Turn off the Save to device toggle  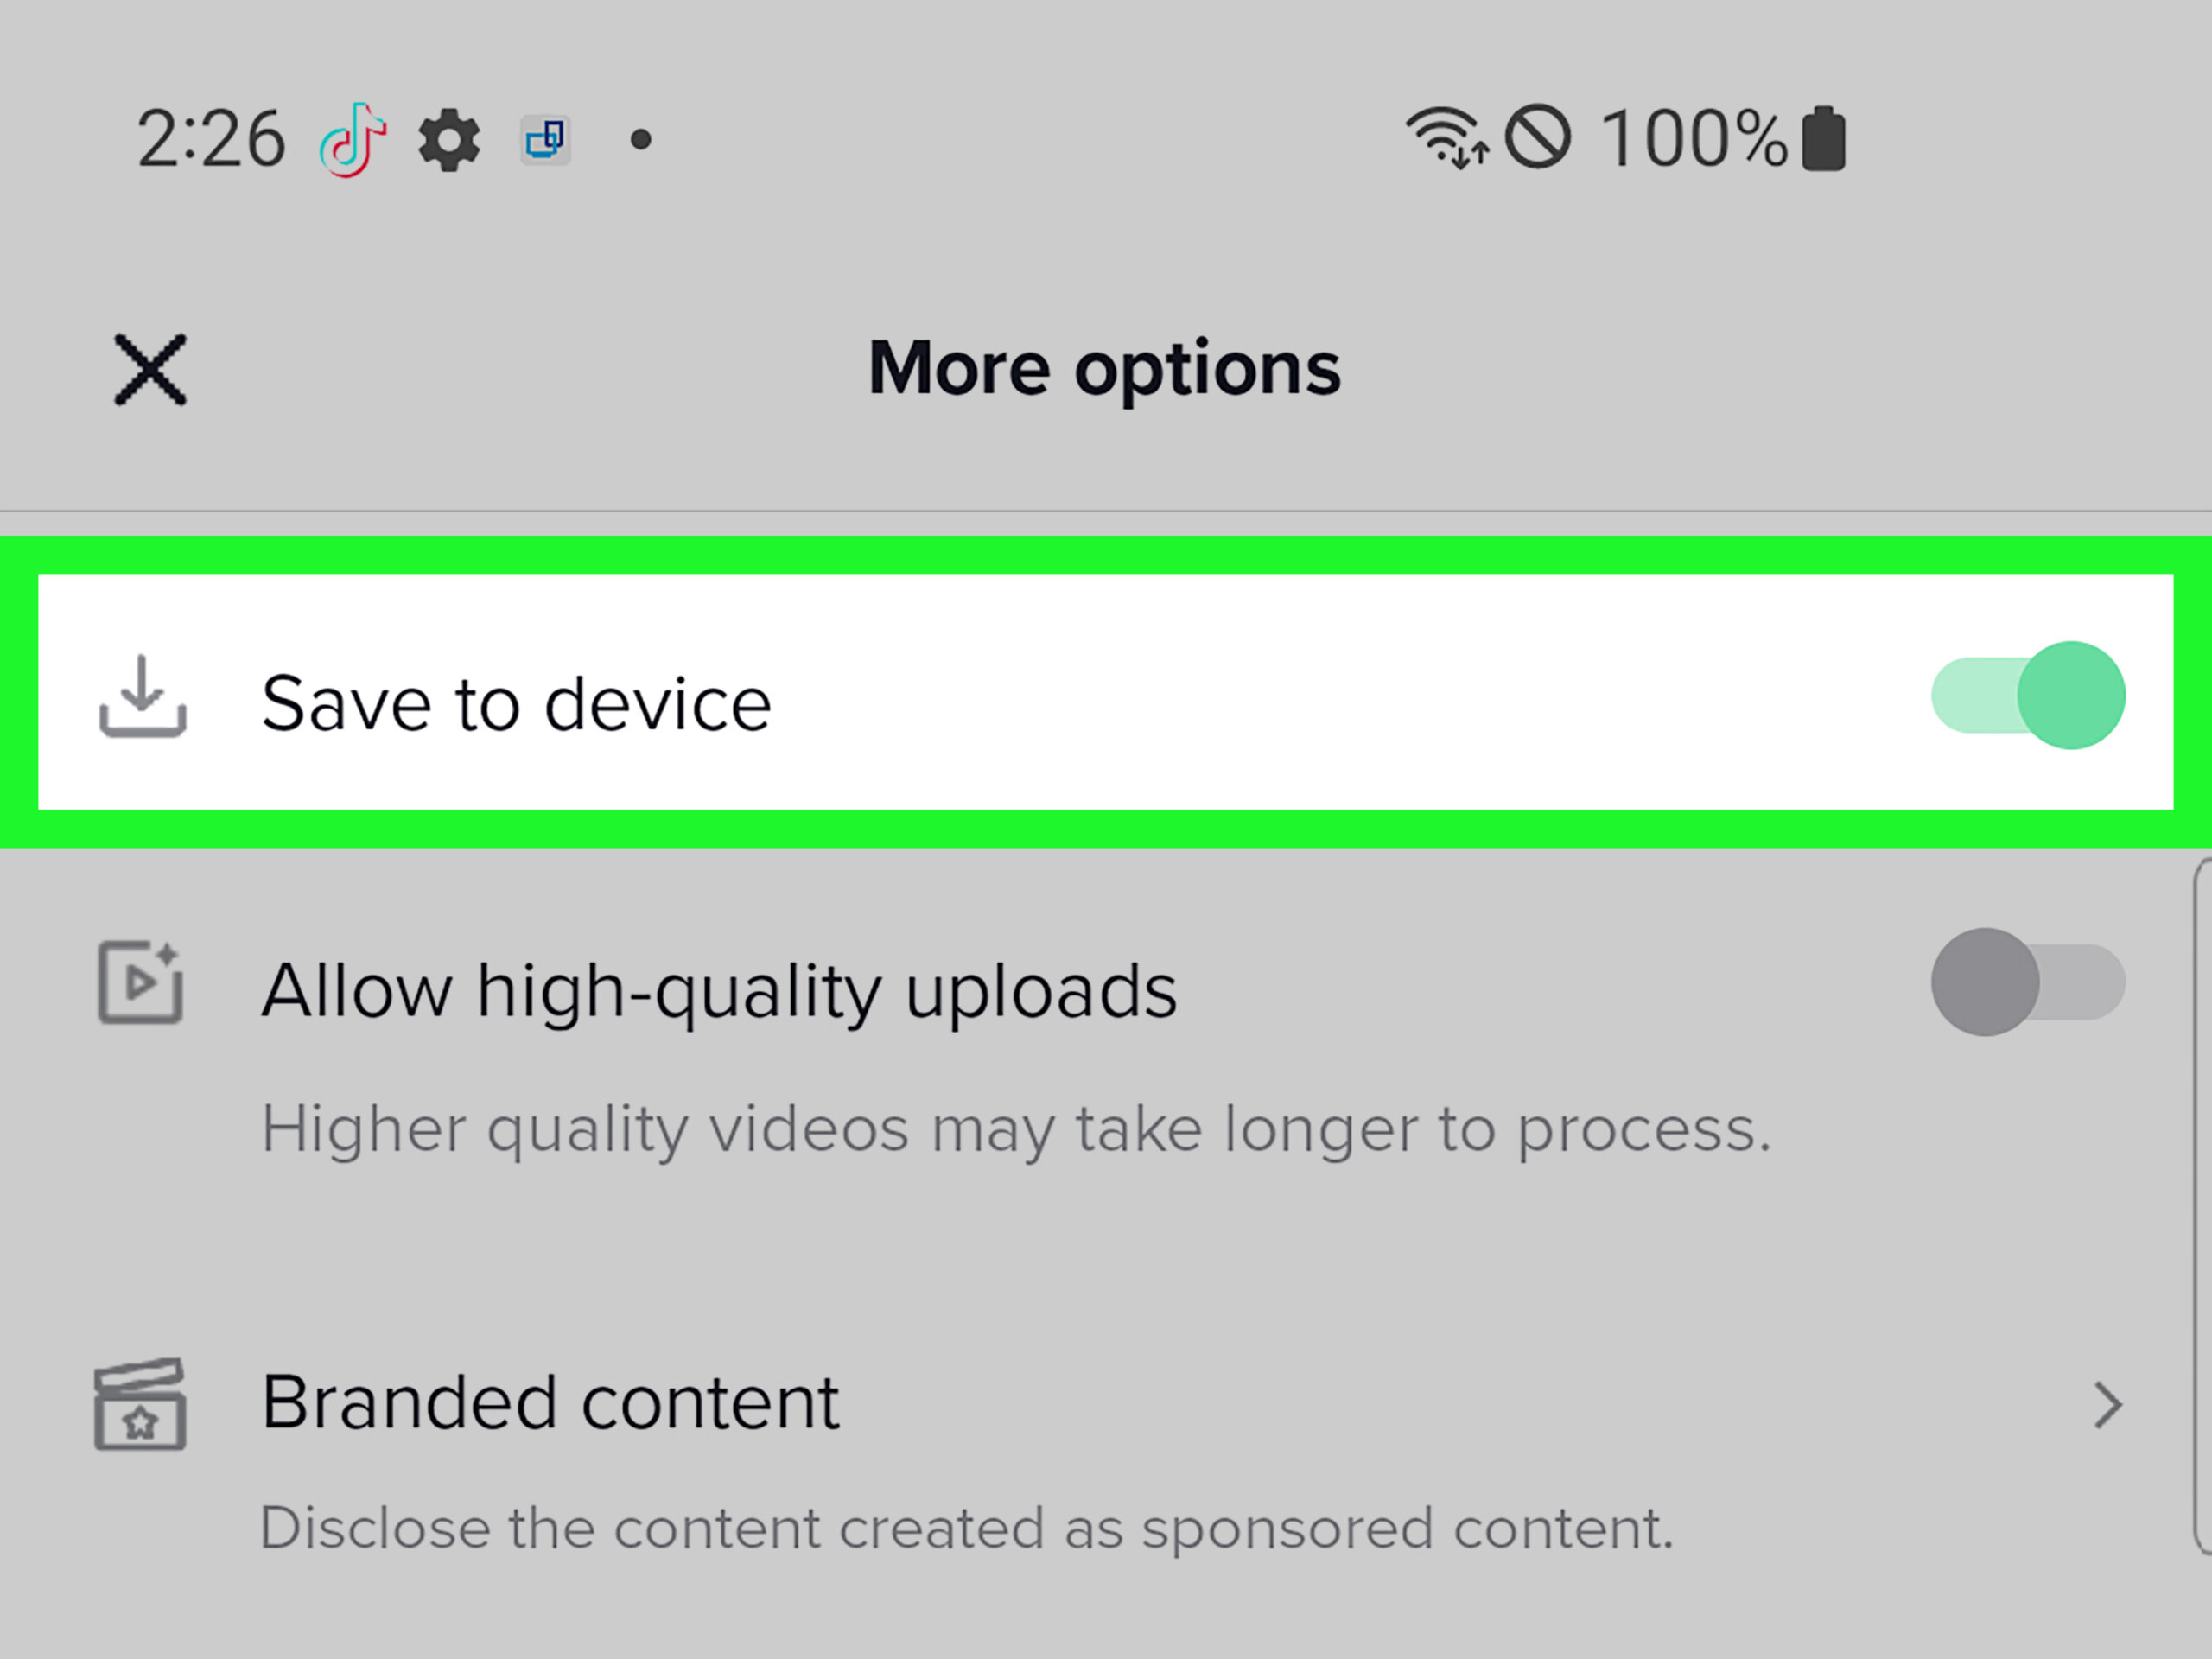click(x=2027, y=696)
